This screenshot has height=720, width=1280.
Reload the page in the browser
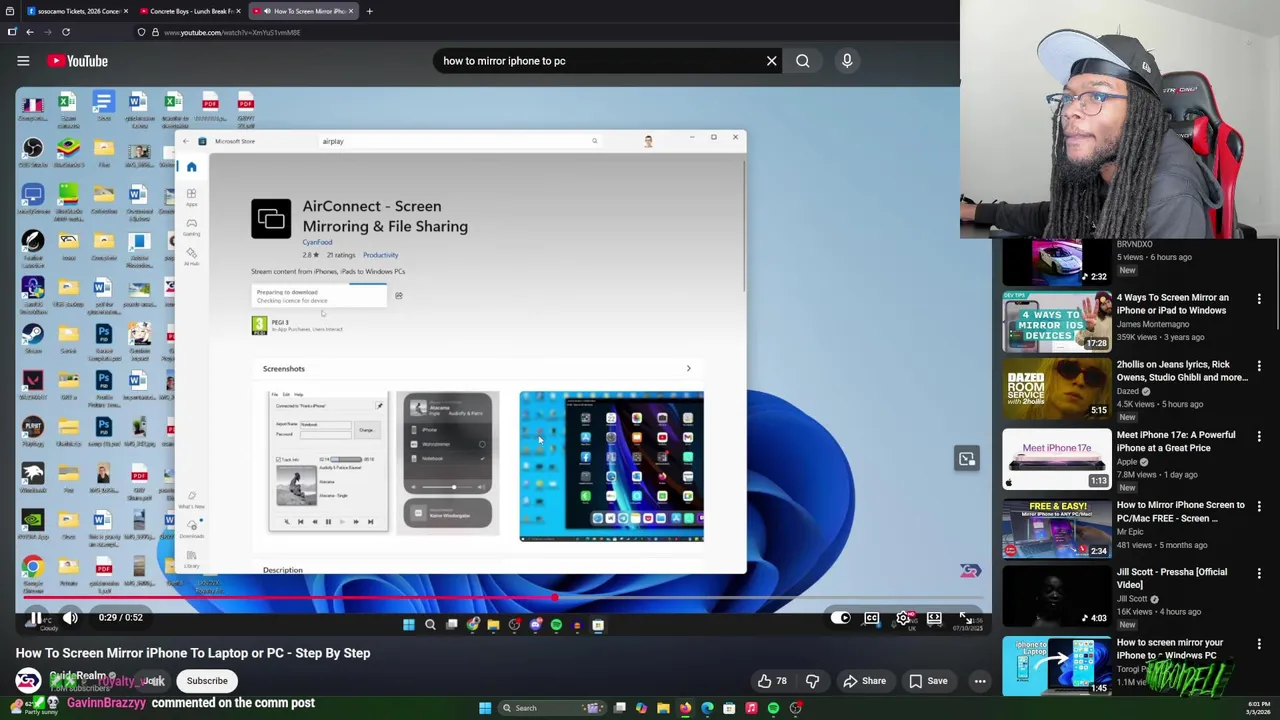tap(66, 32)
